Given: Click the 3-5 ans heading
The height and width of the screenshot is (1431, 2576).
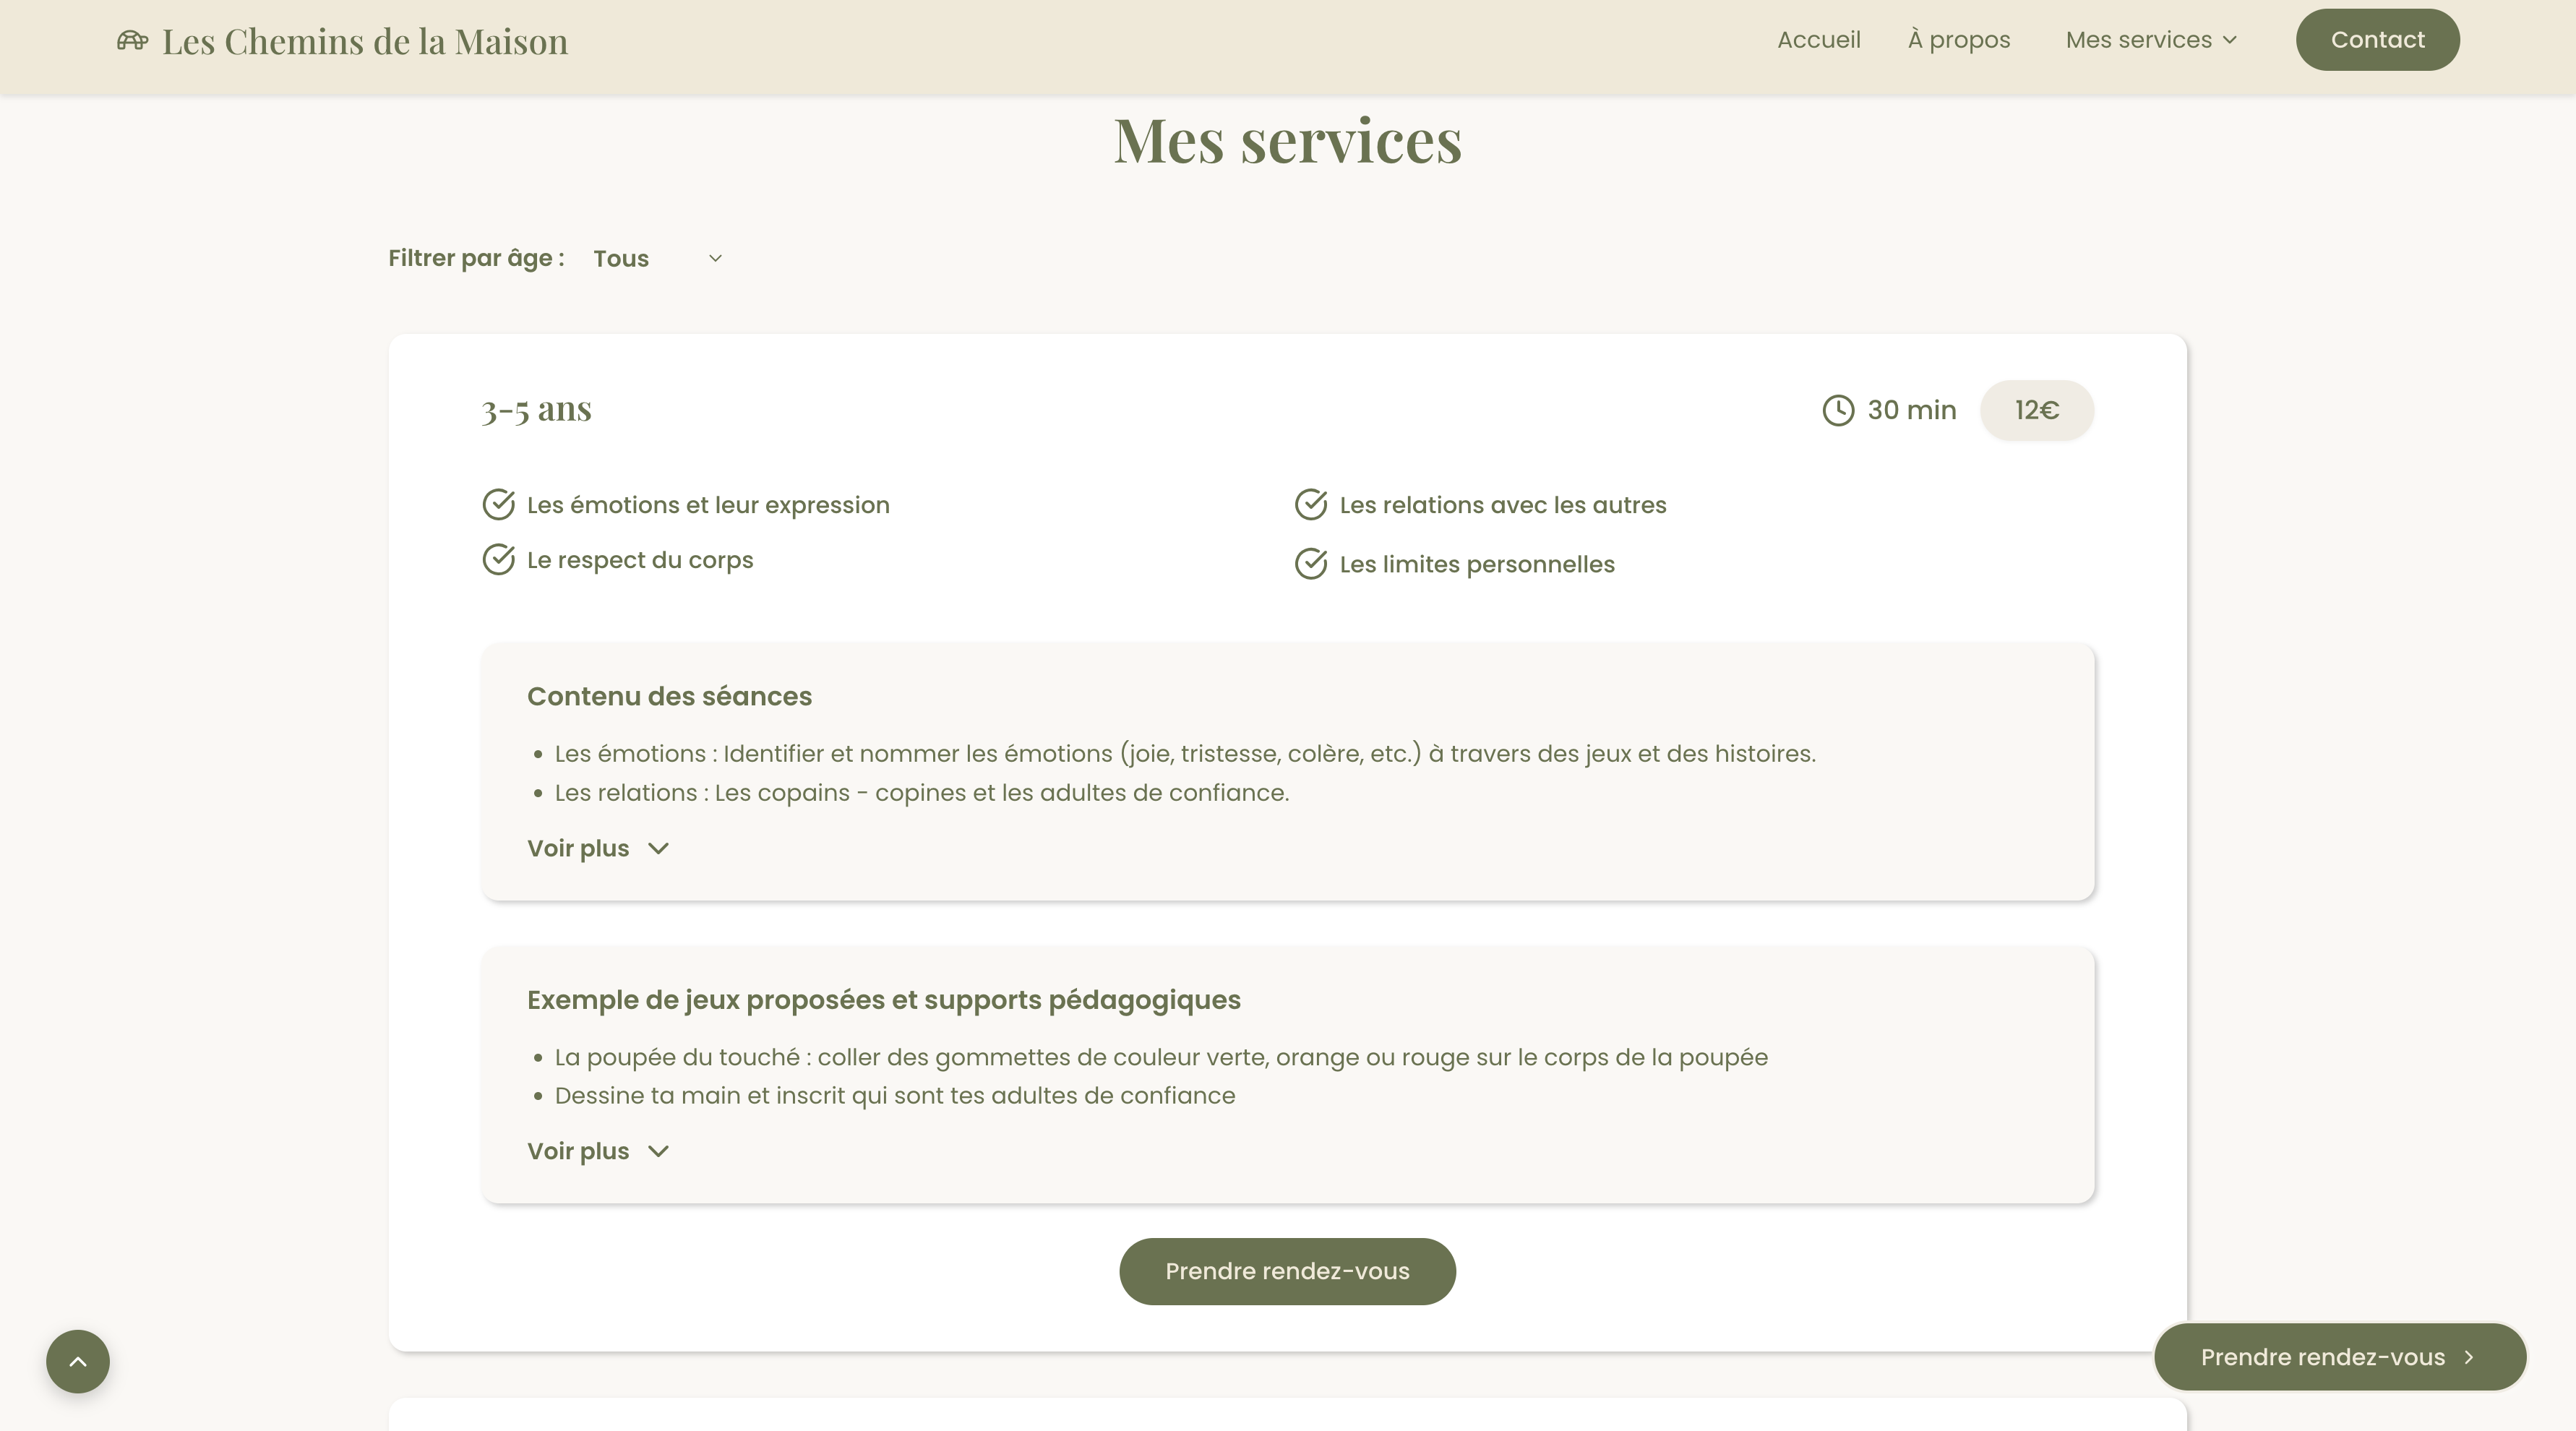Looking at the screenshot, I should (x=536, y=410).
